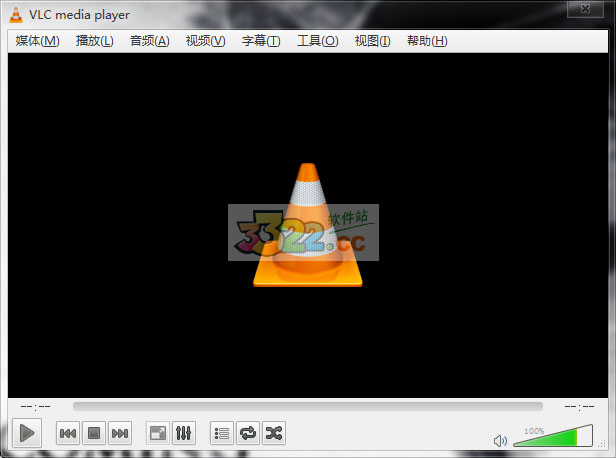Open the 音频(A) menu
Viewport: 616px width, 458px height.
coord(150,41)
